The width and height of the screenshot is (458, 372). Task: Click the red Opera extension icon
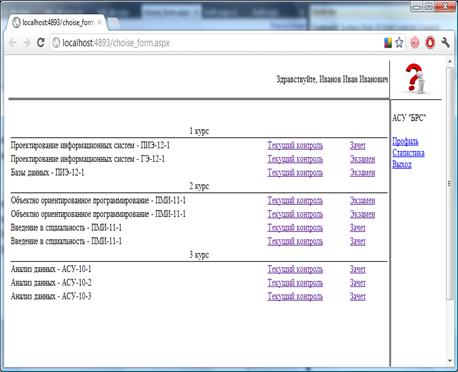coord(430,43)
